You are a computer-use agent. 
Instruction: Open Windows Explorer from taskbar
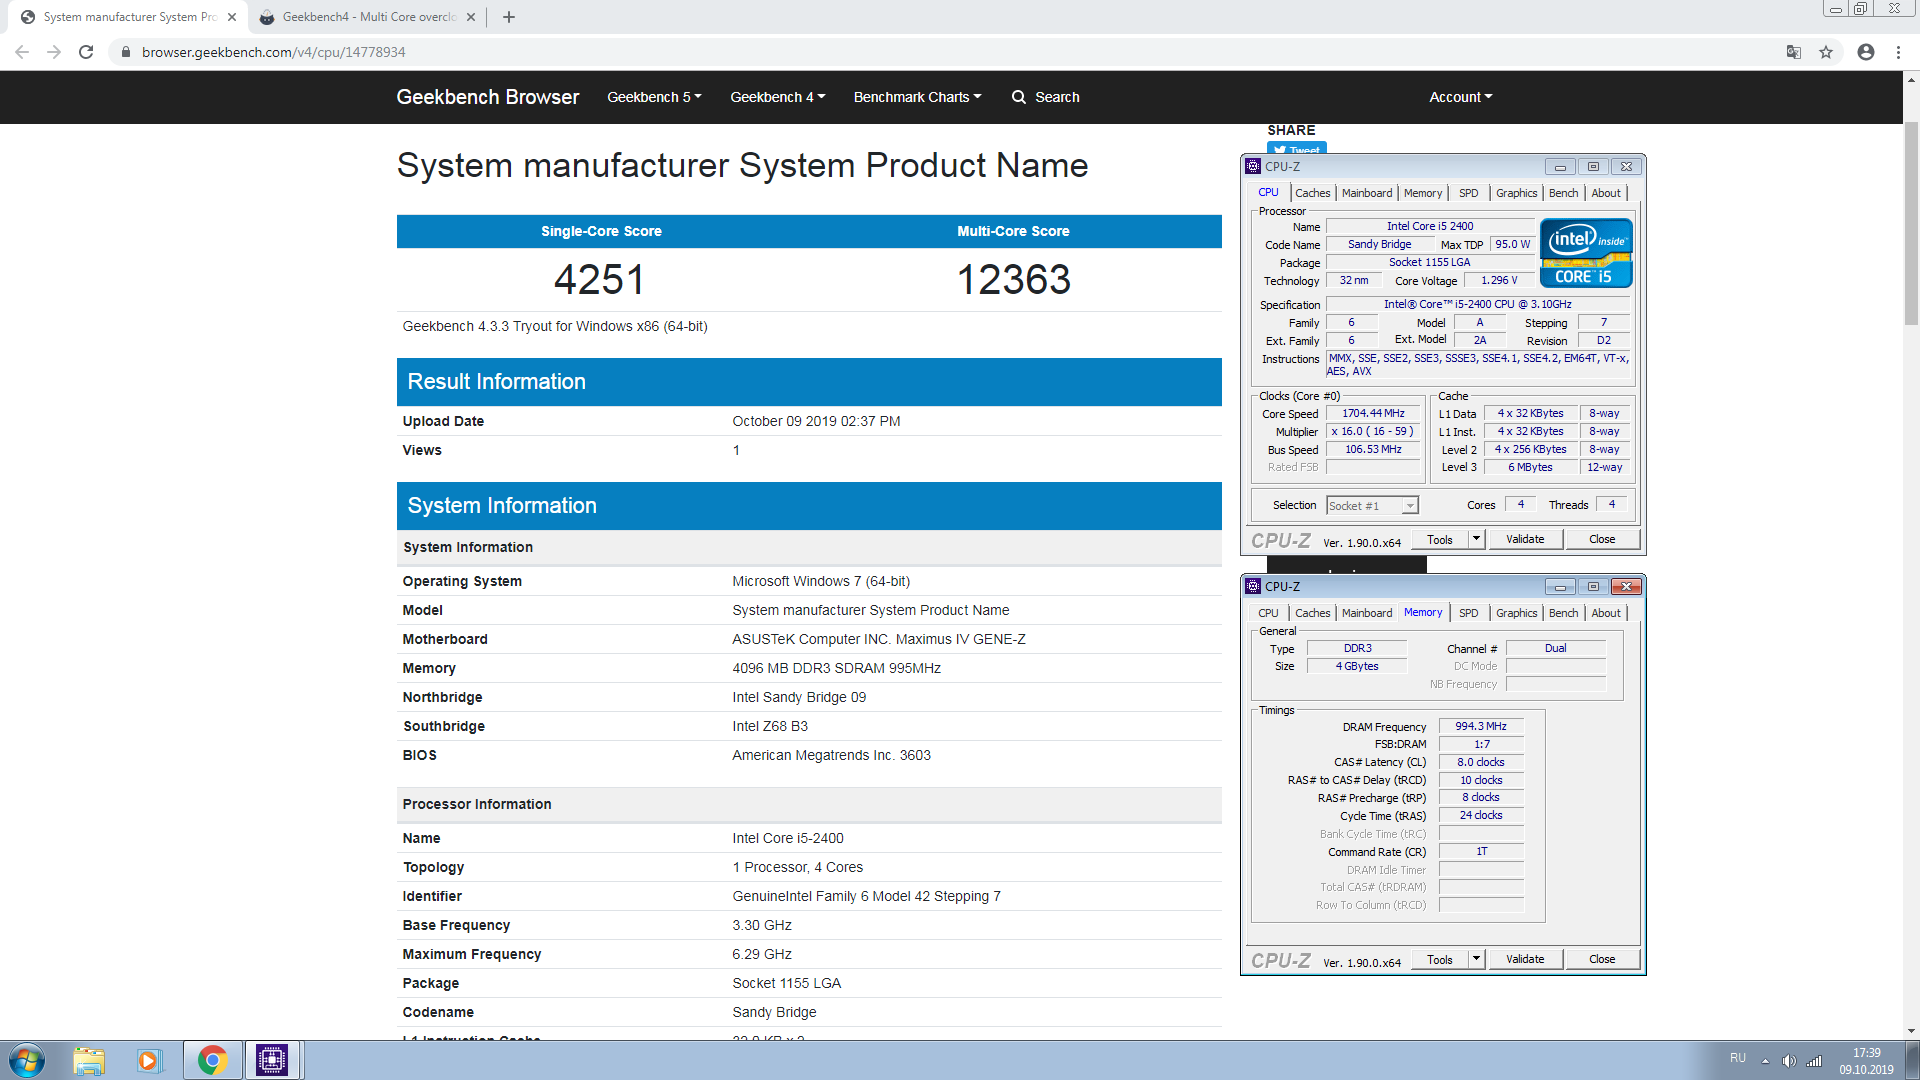89,1060
